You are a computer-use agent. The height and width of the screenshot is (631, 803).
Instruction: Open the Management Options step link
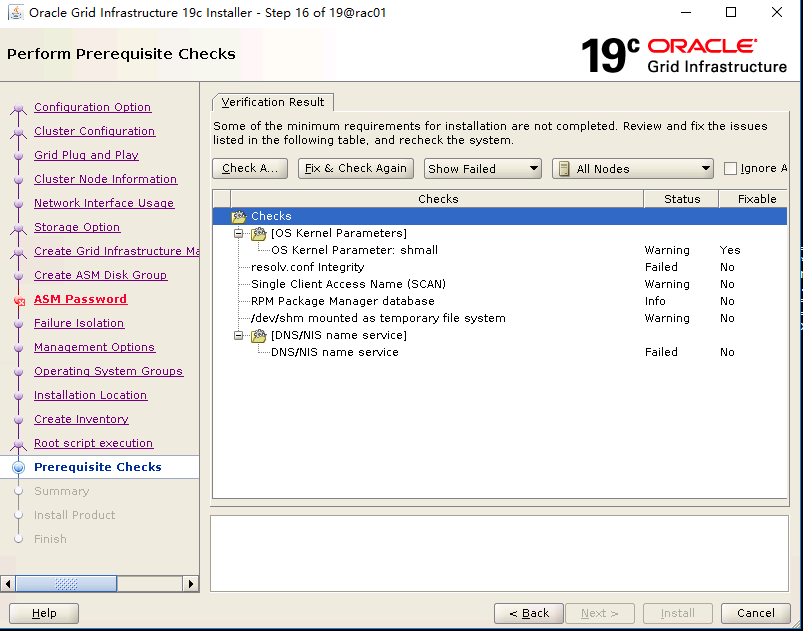point(95,347)
